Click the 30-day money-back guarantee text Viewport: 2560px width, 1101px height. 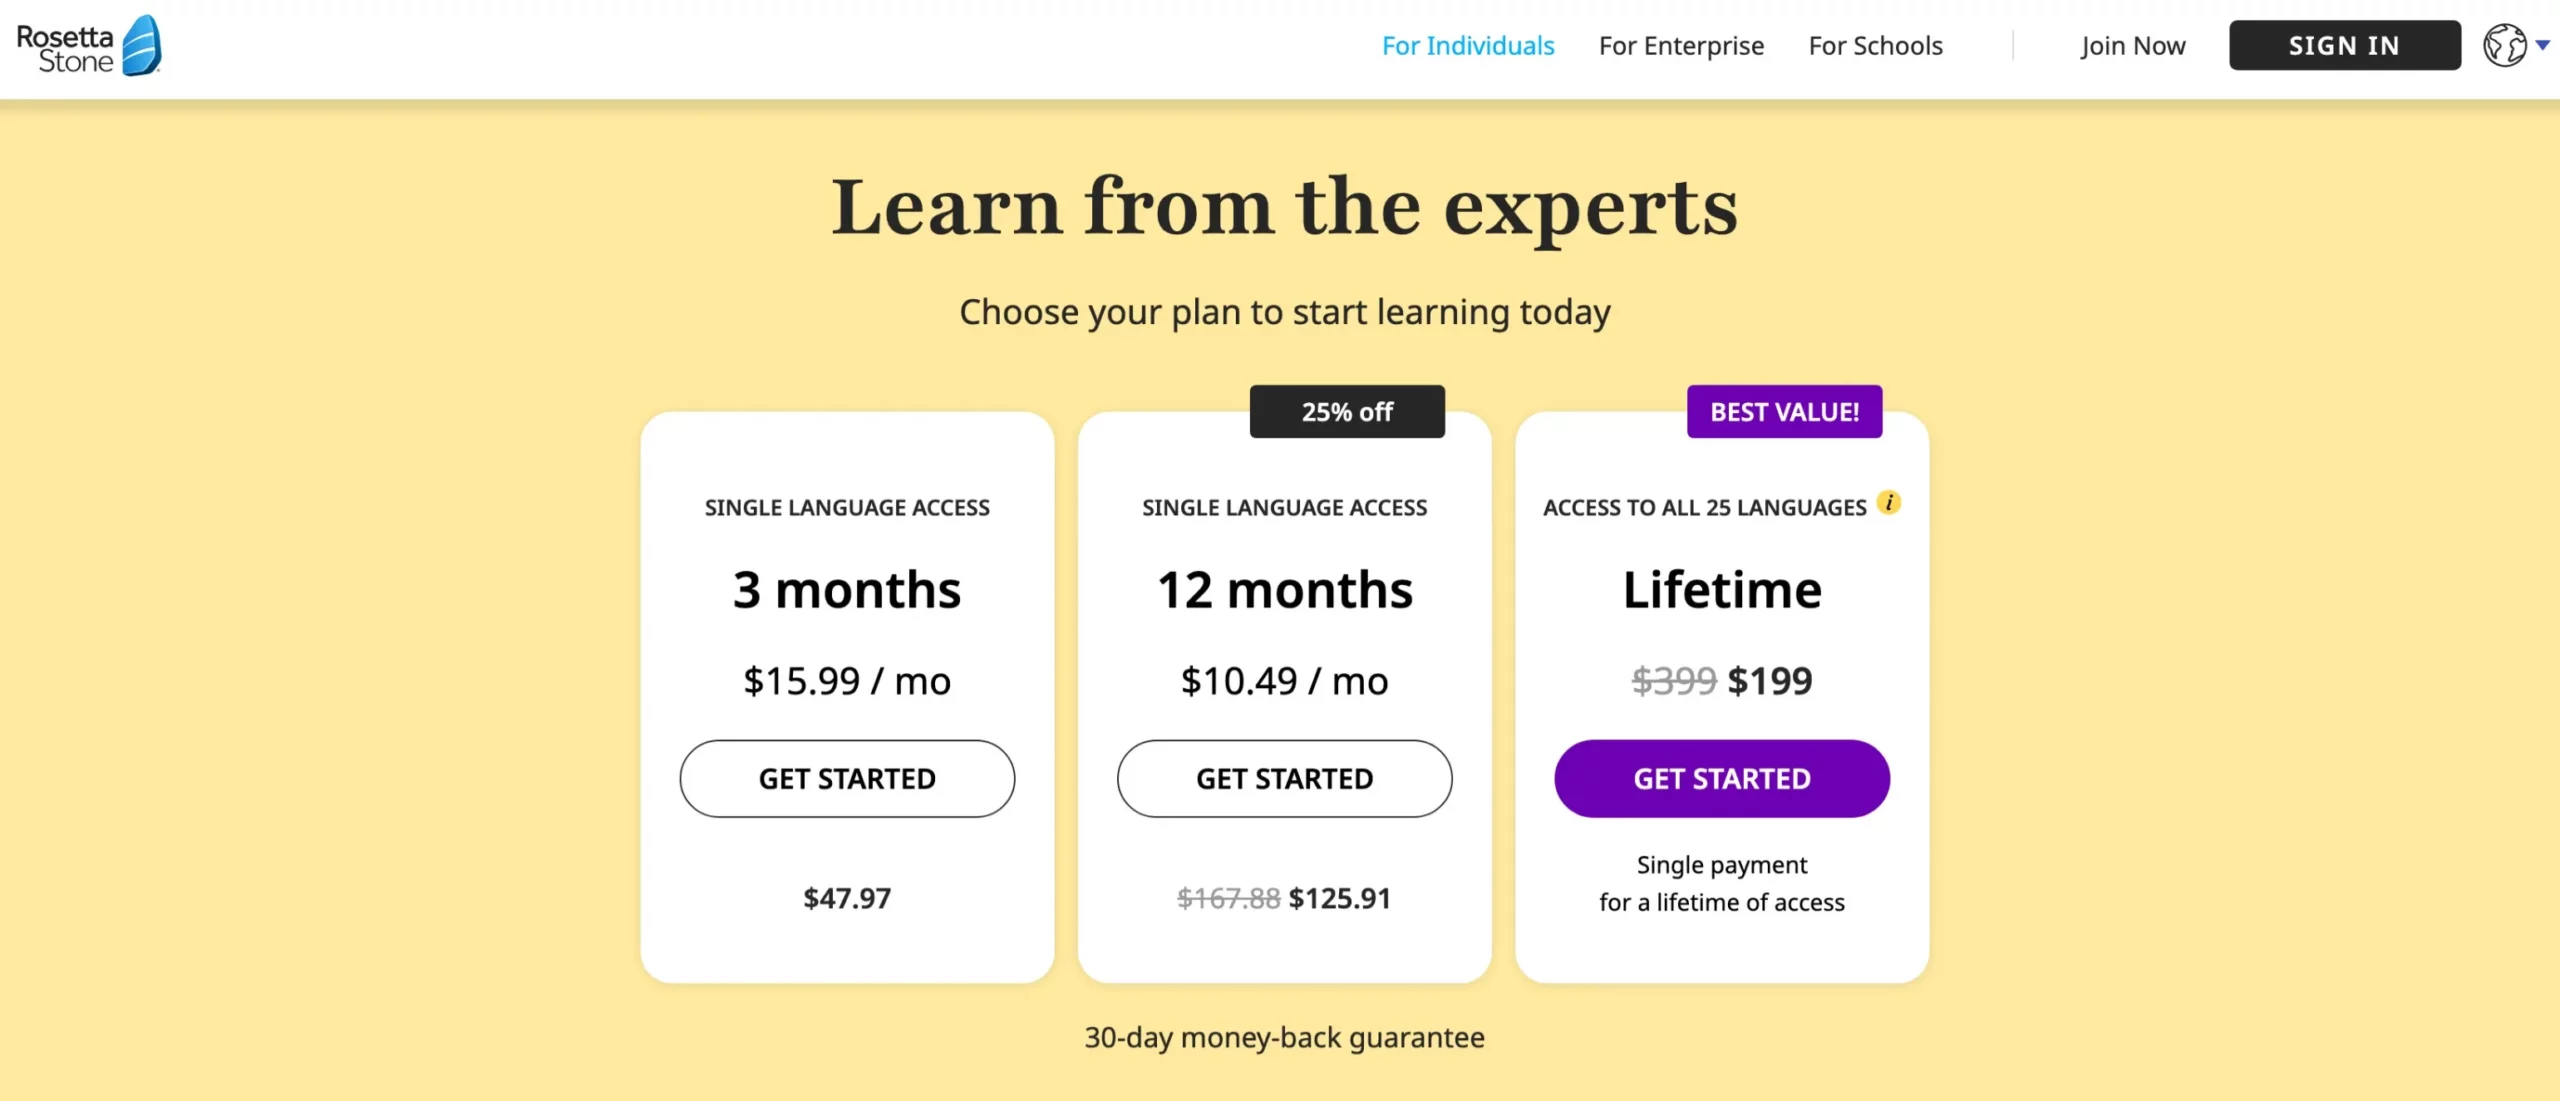tap(1284, 1038)
